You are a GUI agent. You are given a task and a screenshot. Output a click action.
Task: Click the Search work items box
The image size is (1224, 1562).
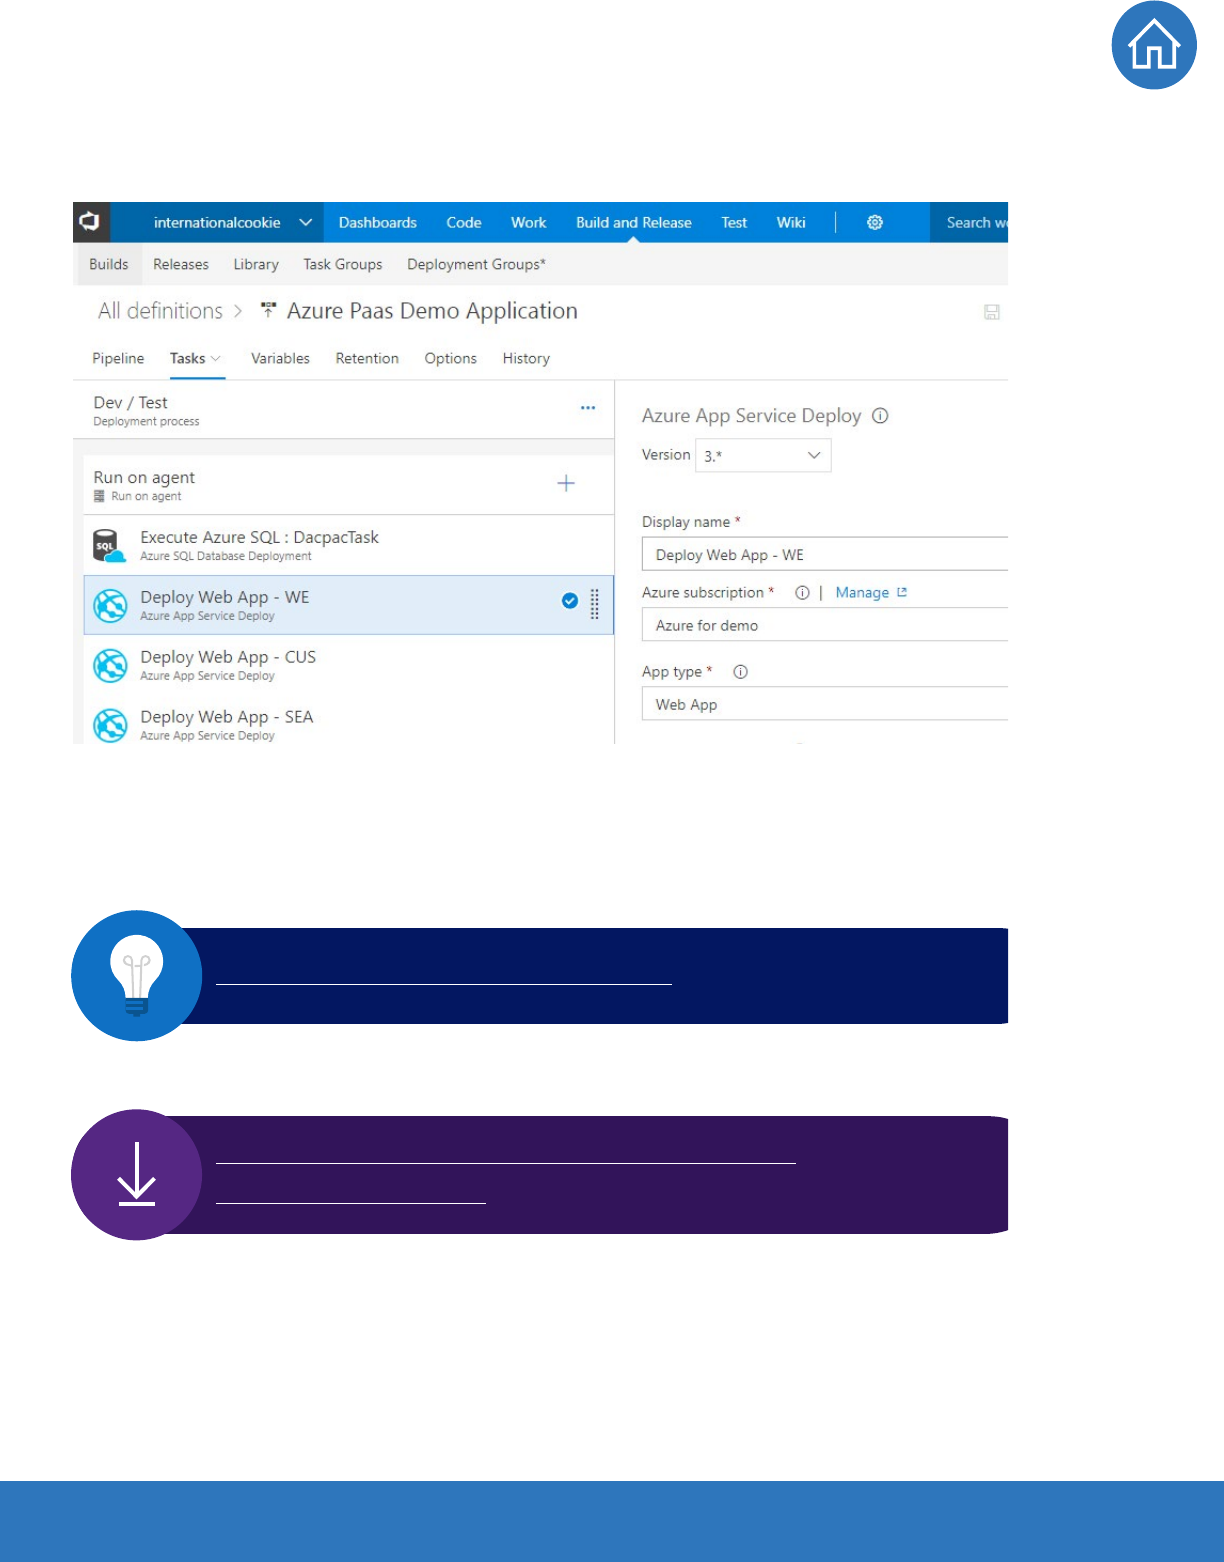pos(969,223)
